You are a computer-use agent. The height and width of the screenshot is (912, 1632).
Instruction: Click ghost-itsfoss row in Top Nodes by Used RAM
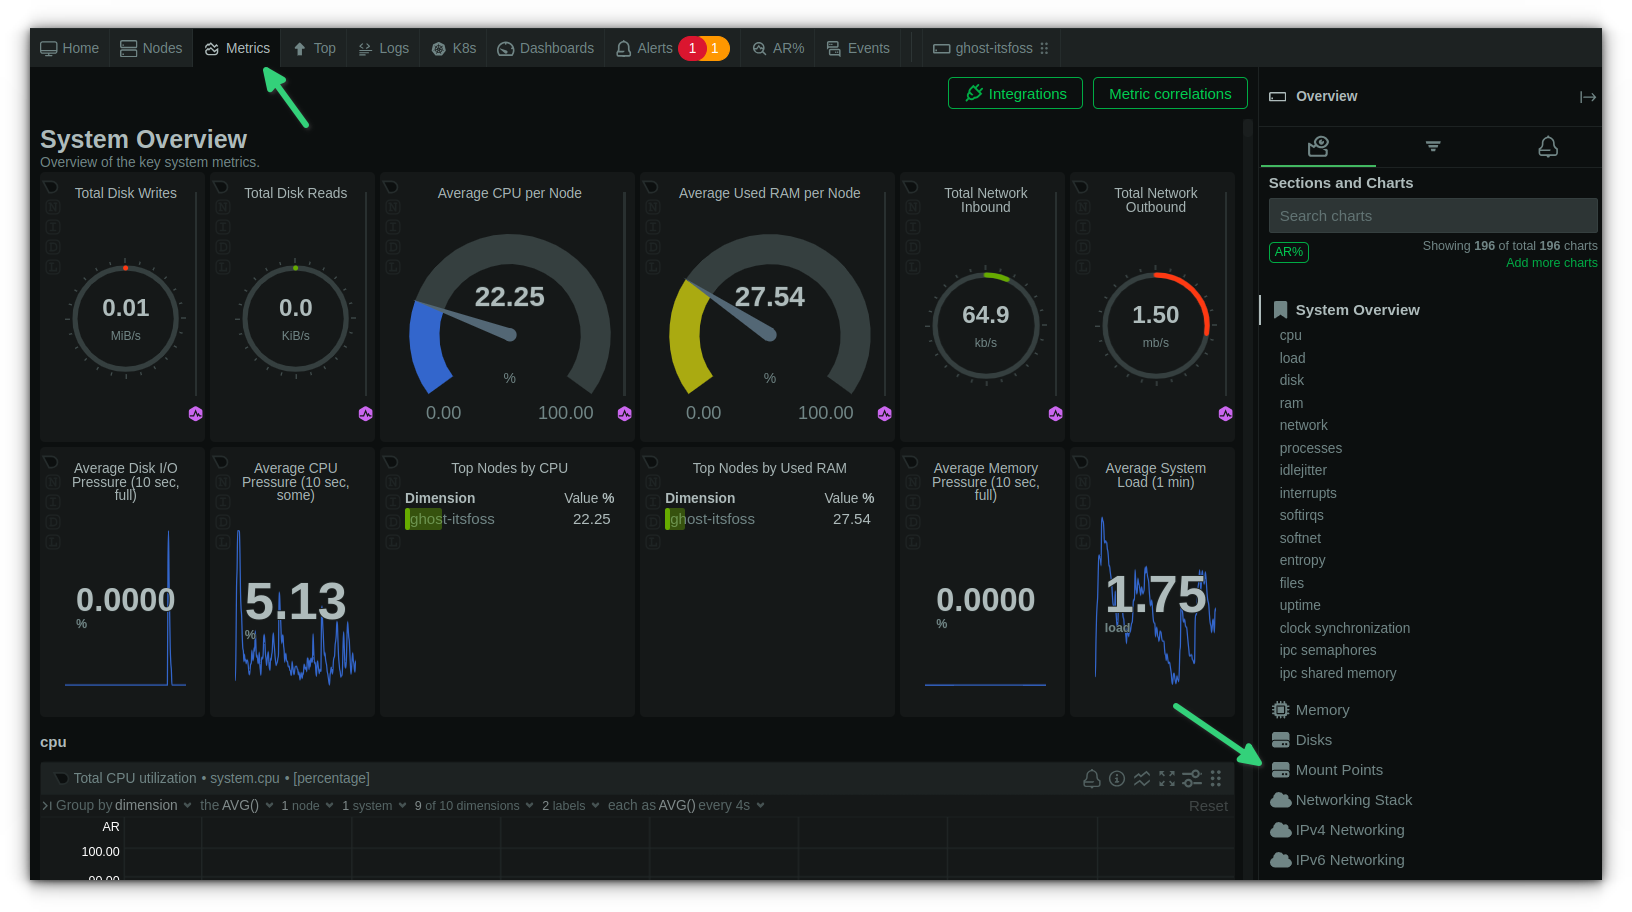point(769,519)
